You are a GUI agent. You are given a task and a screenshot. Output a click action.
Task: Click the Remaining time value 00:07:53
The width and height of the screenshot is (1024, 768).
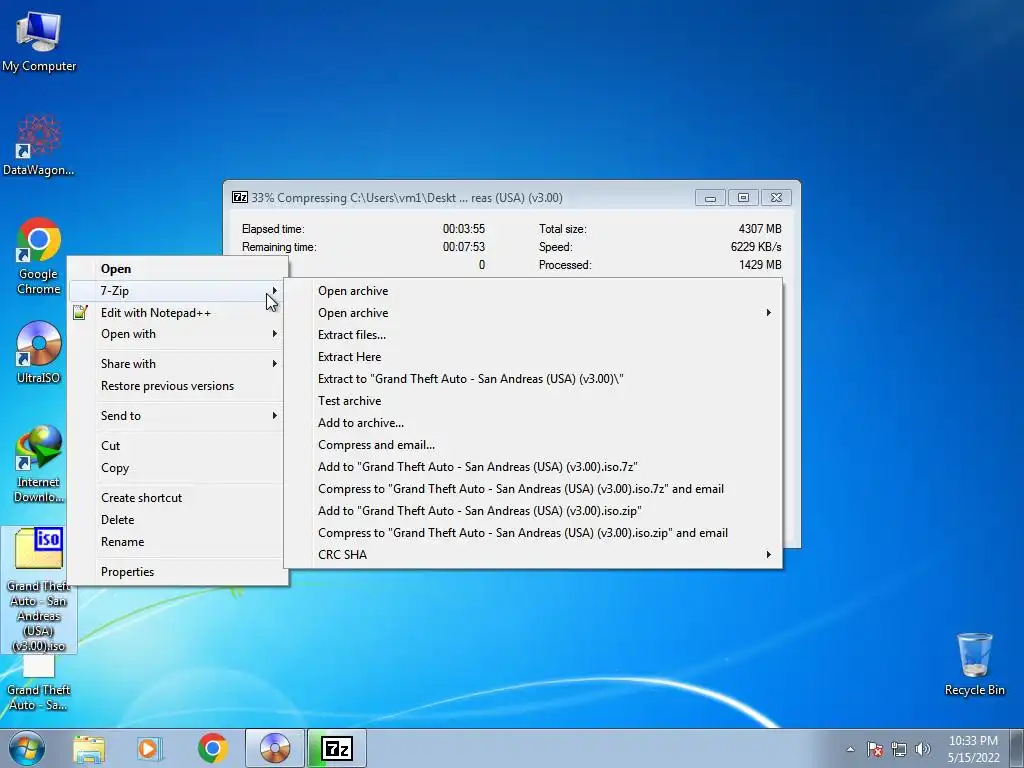tap(464, 247)
